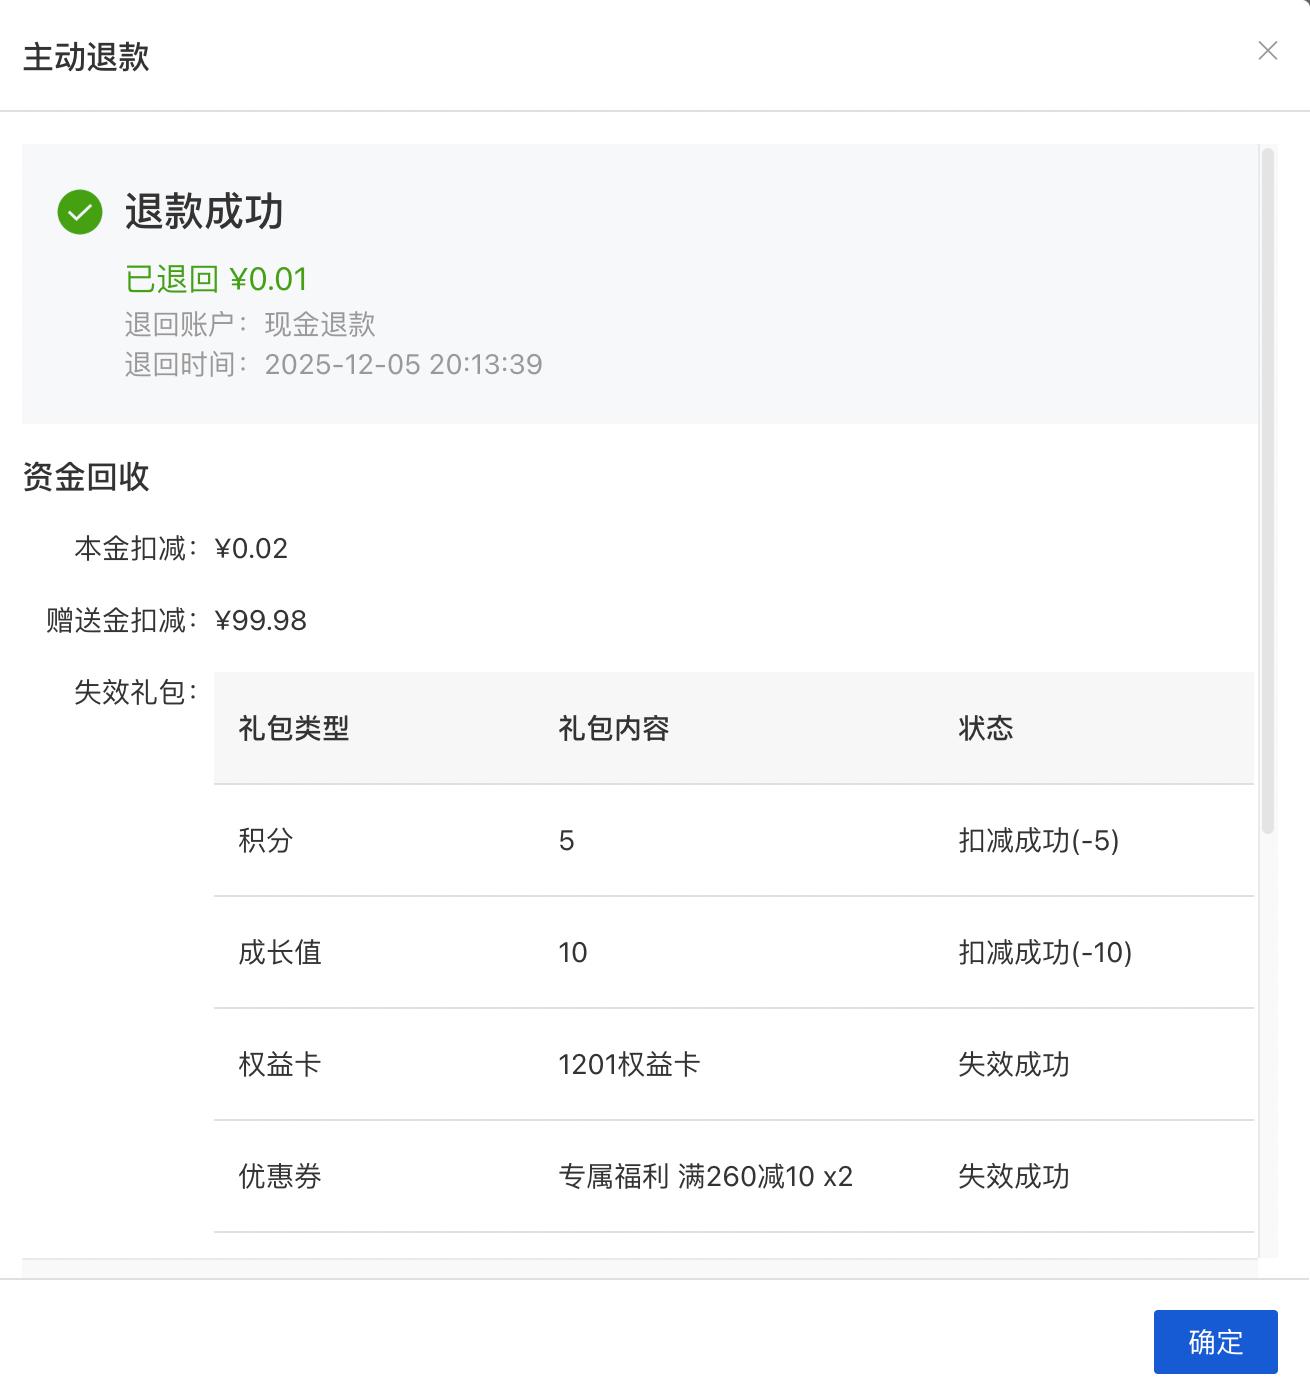Click the 扣减成功(-10) status text

click(x=1045, y=952)
